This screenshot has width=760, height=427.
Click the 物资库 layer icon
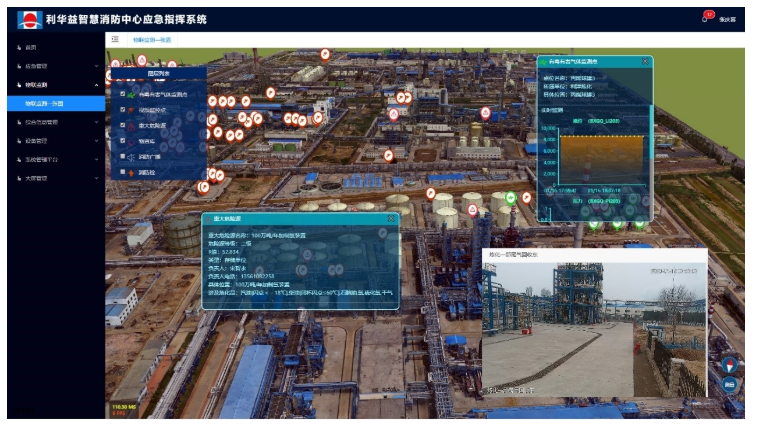tap(131, 142)
